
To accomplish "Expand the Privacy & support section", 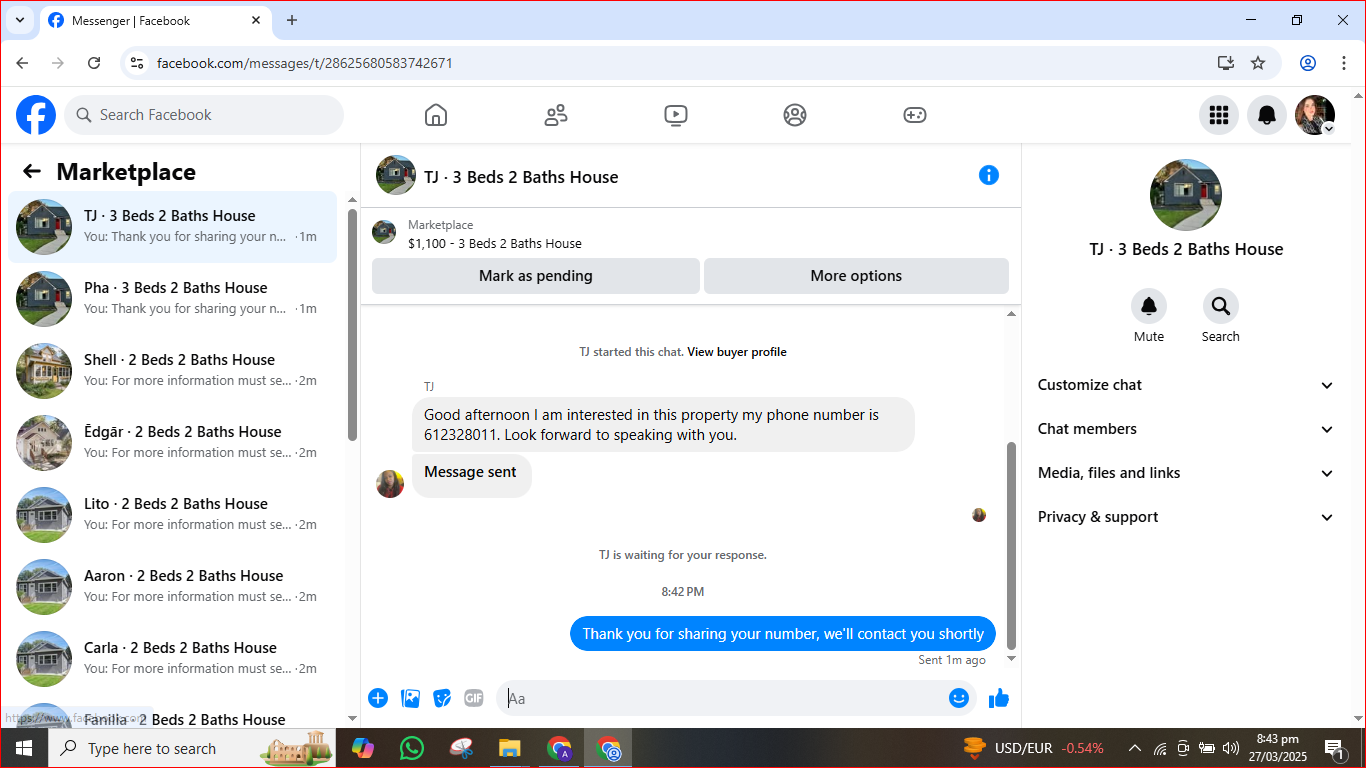I will pos(1186,517).
